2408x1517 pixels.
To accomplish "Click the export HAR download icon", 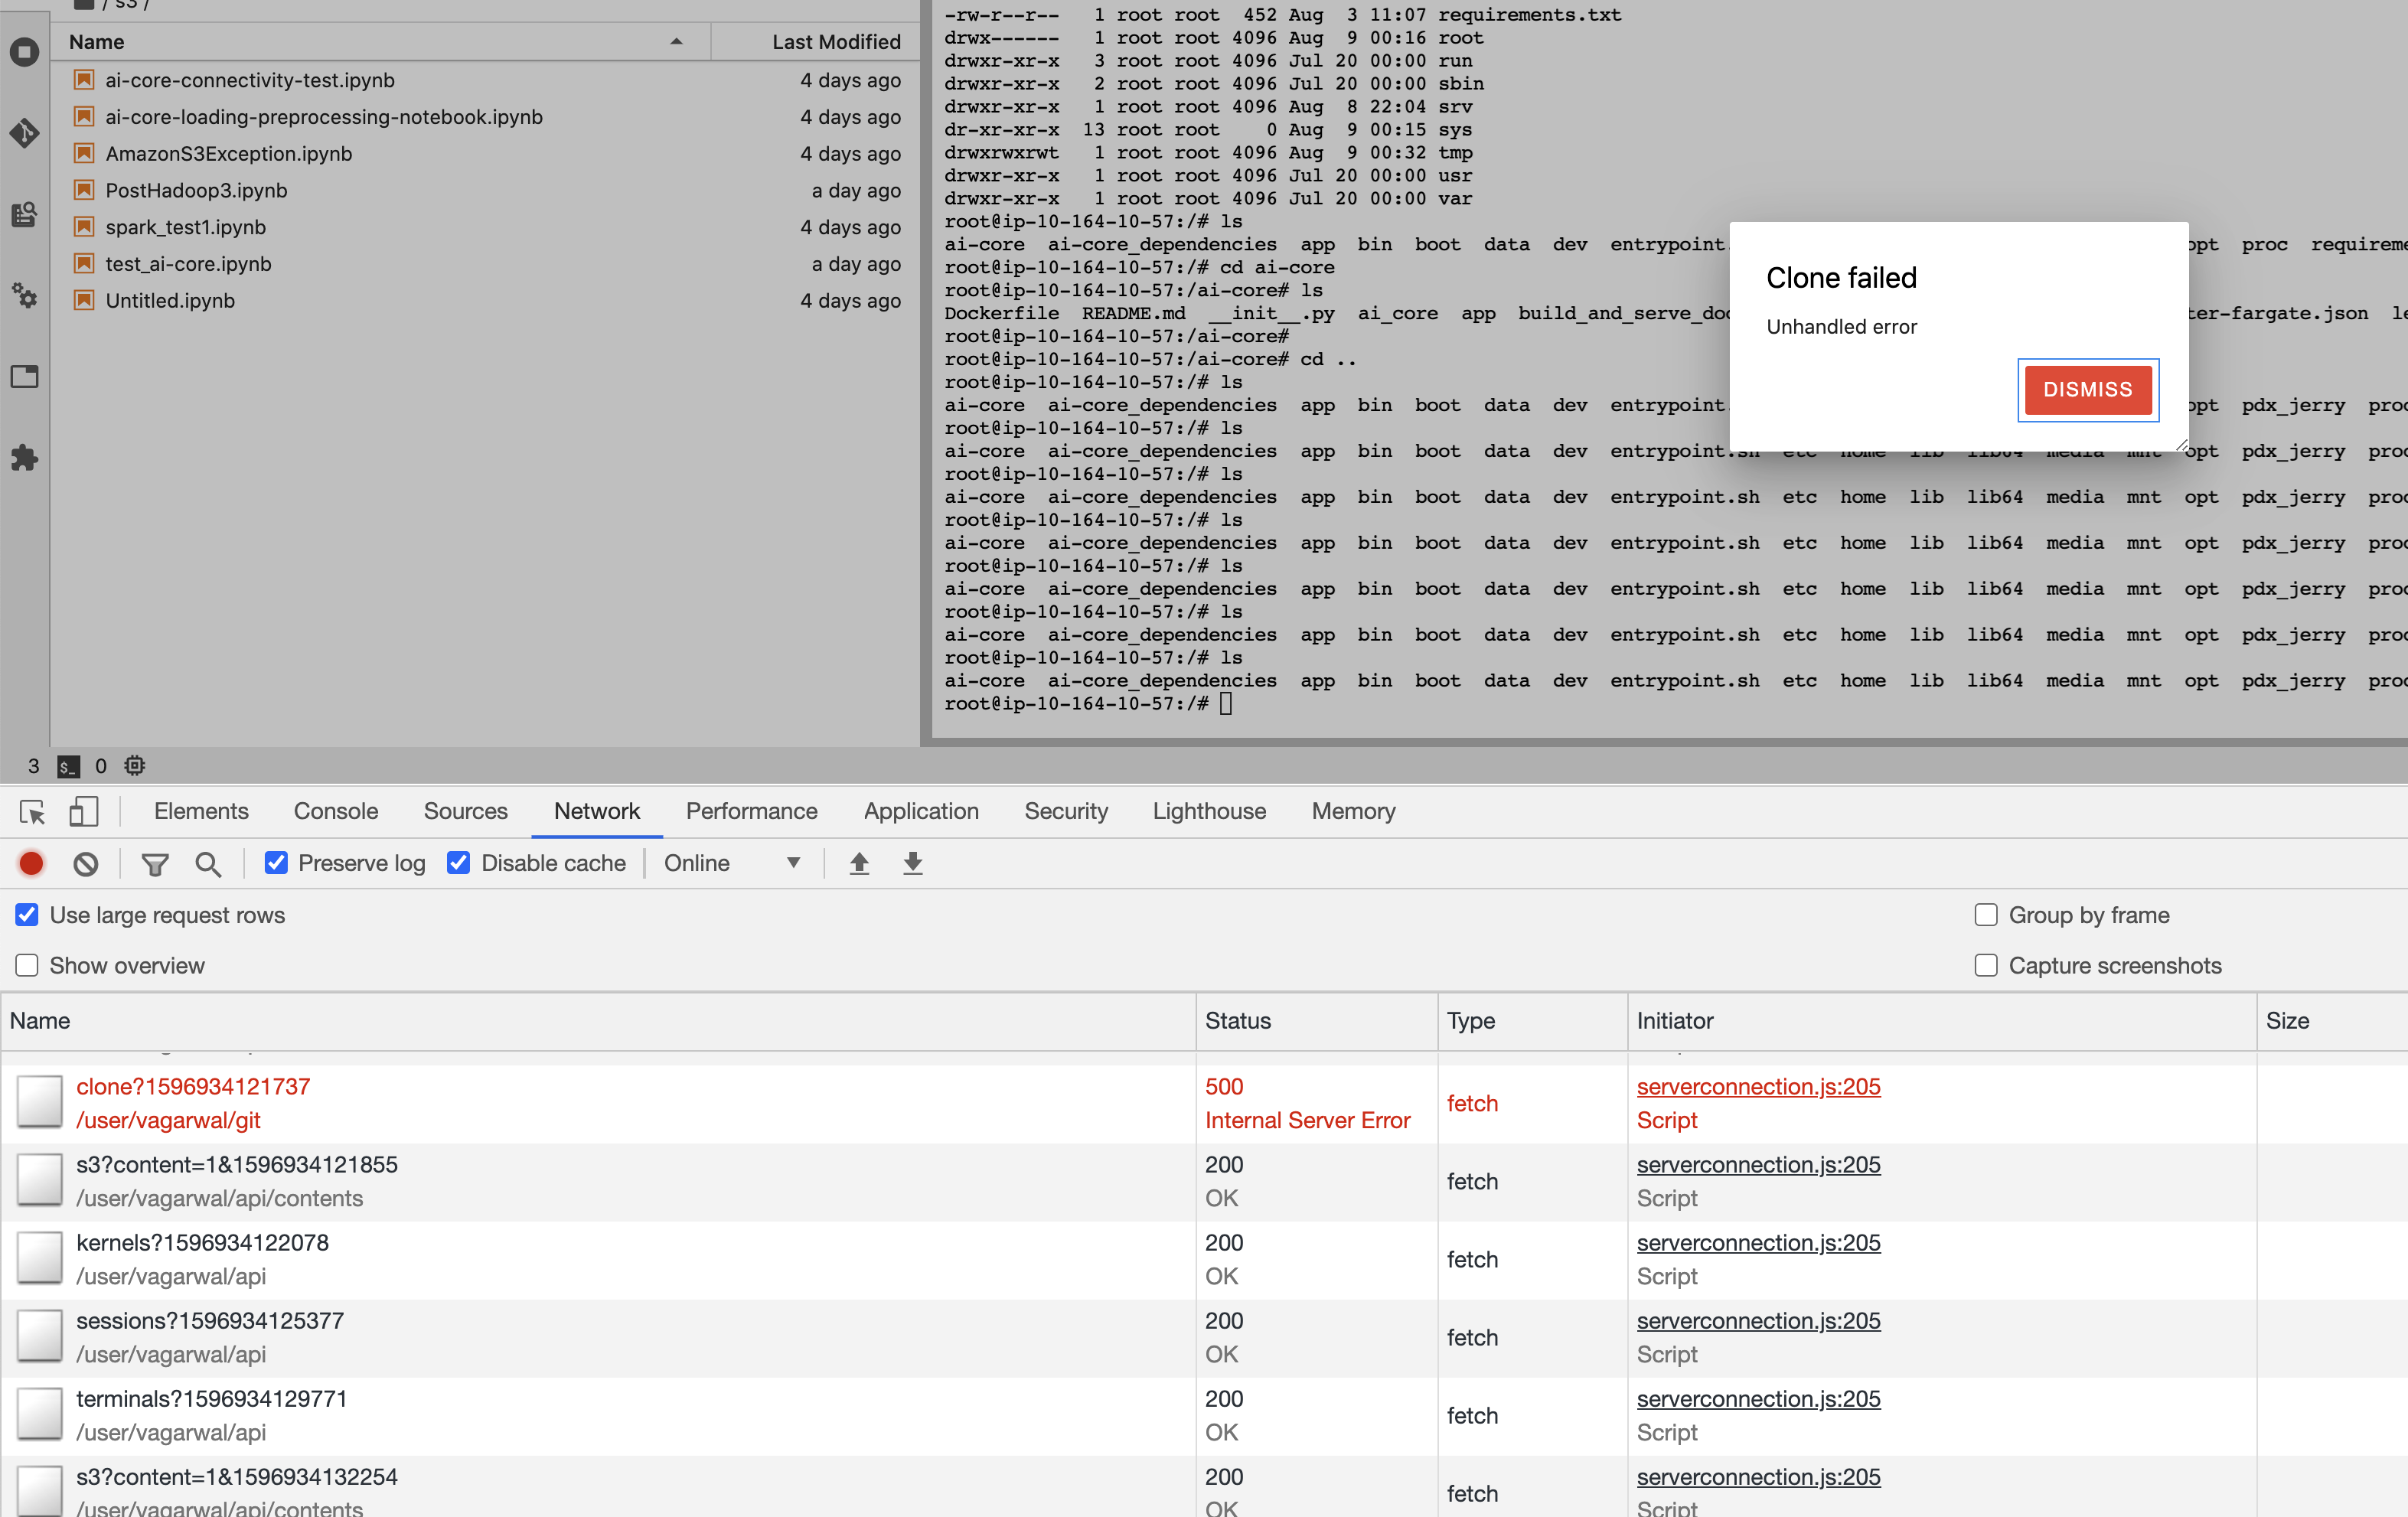I will (912, 863).
